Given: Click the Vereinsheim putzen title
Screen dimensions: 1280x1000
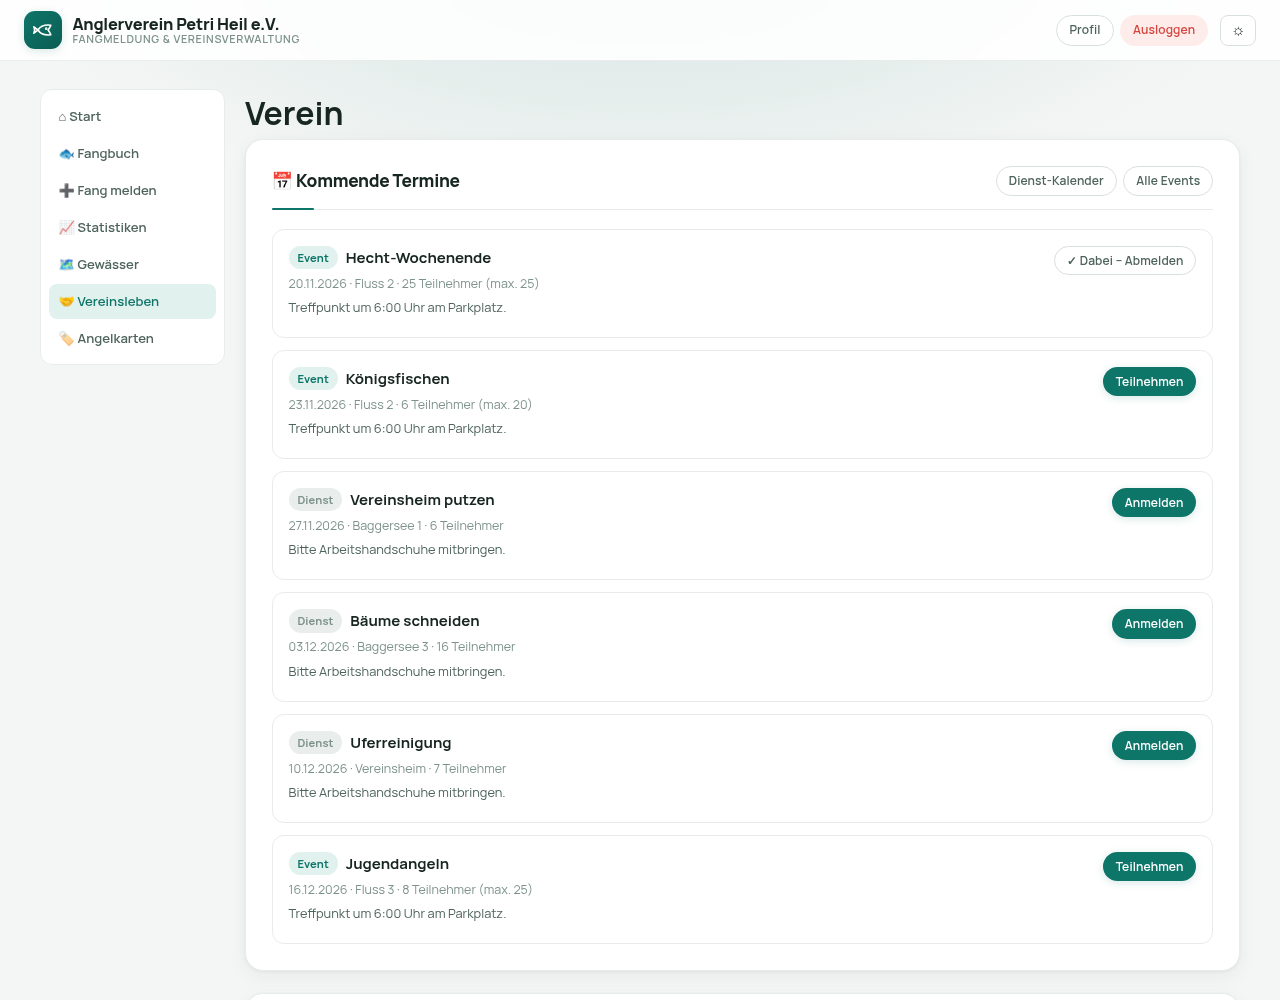Looking at the screenshot, I should [422, 500].
